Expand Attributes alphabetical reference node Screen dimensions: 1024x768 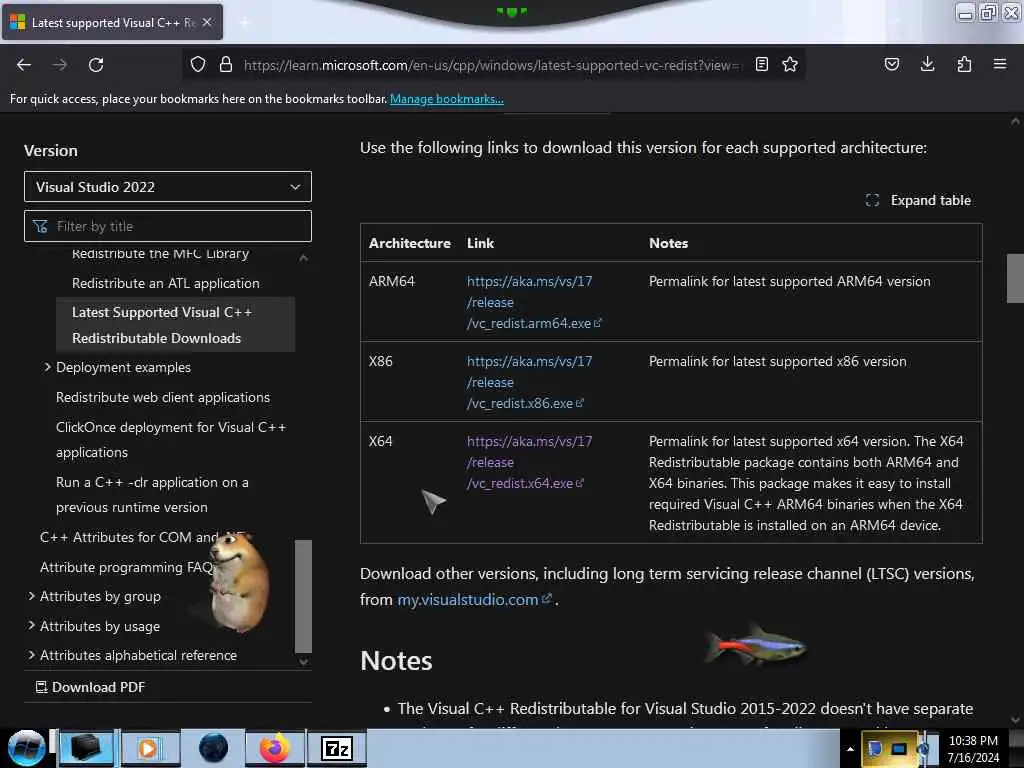tap(31, 655)
